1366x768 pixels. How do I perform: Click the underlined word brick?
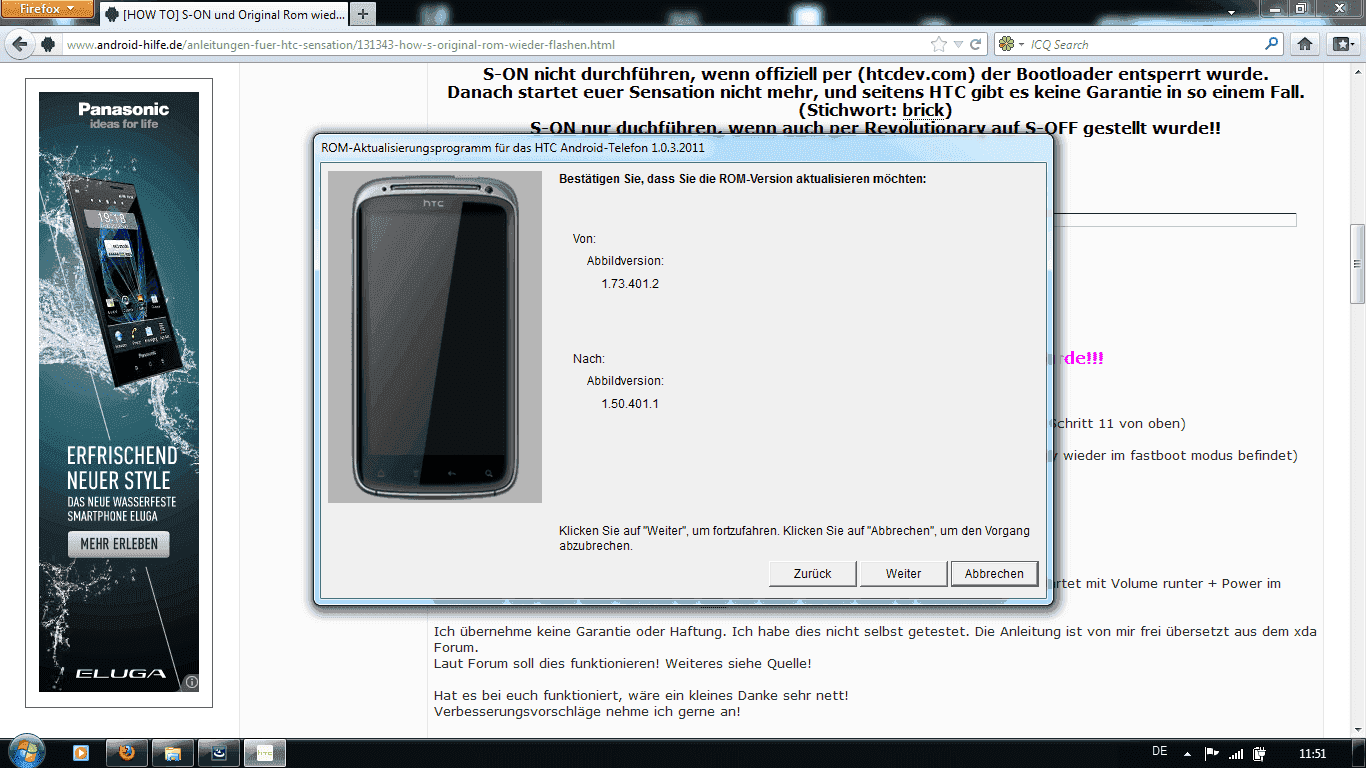pyautogui.click(x=923, y=110)
